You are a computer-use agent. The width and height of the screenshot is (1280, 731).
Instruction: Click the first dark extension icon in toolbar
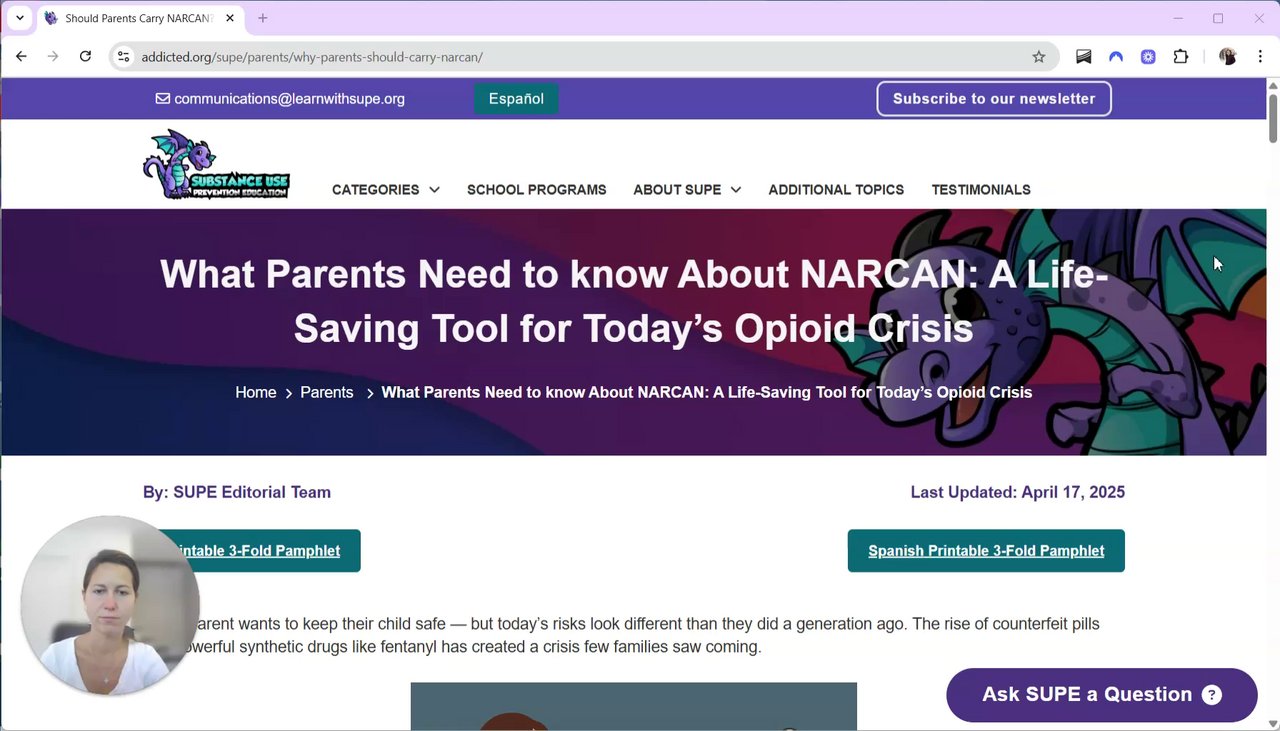click(1083, 57)
